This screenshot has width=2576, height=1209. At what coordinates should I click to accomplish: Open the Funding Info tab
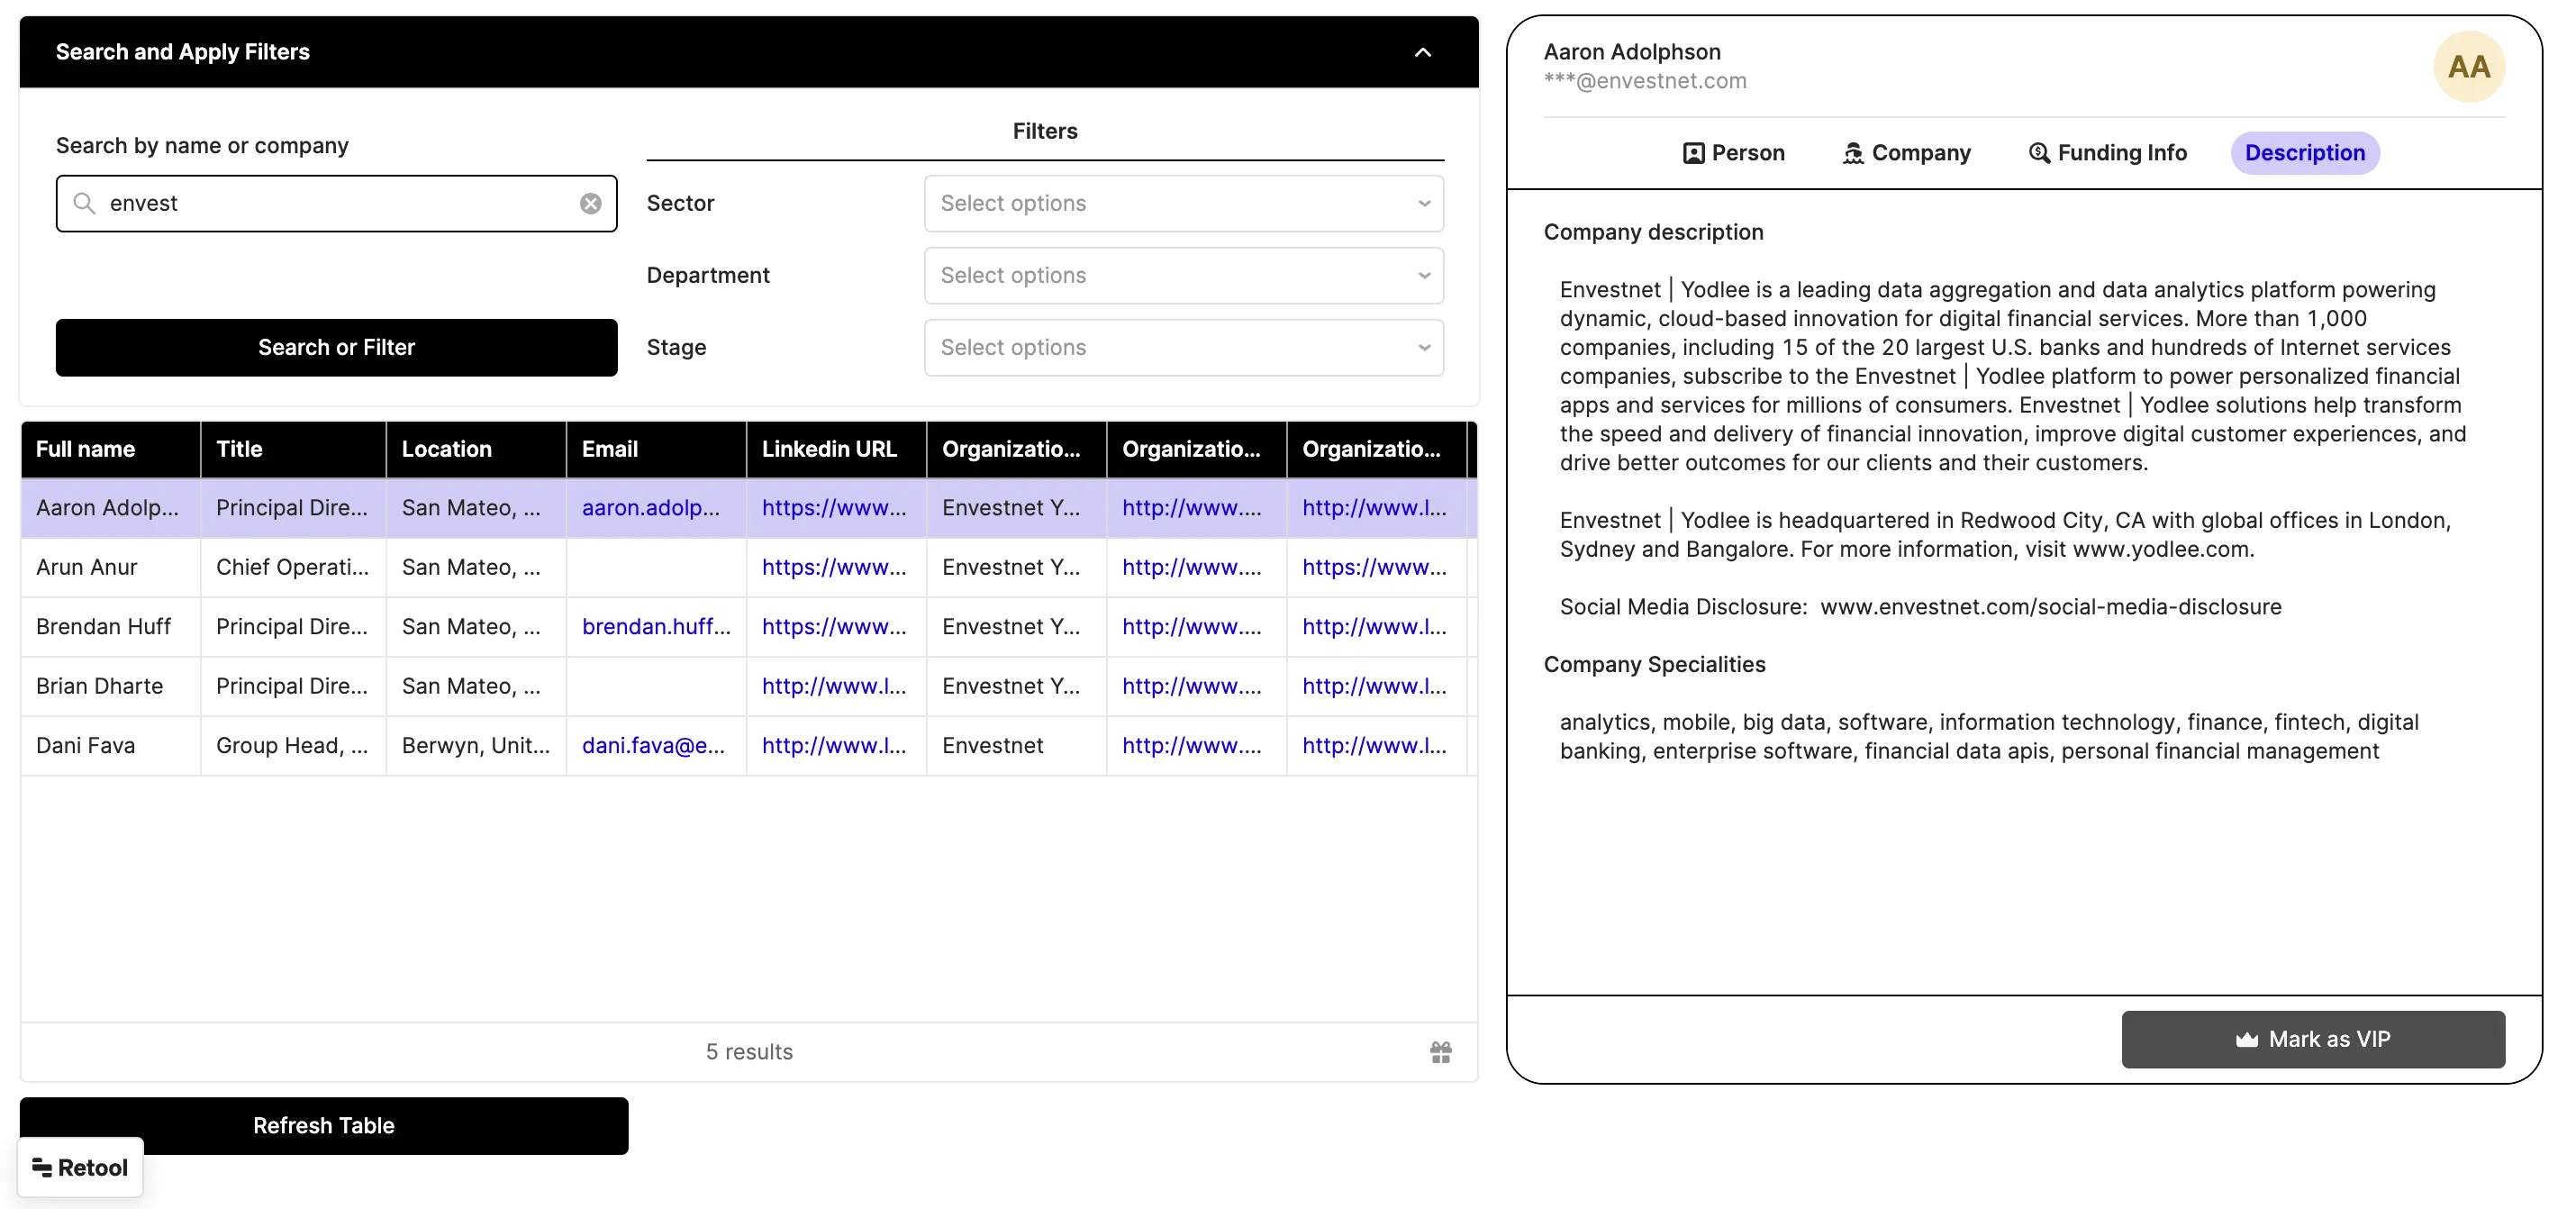[x=2108, y=153]
